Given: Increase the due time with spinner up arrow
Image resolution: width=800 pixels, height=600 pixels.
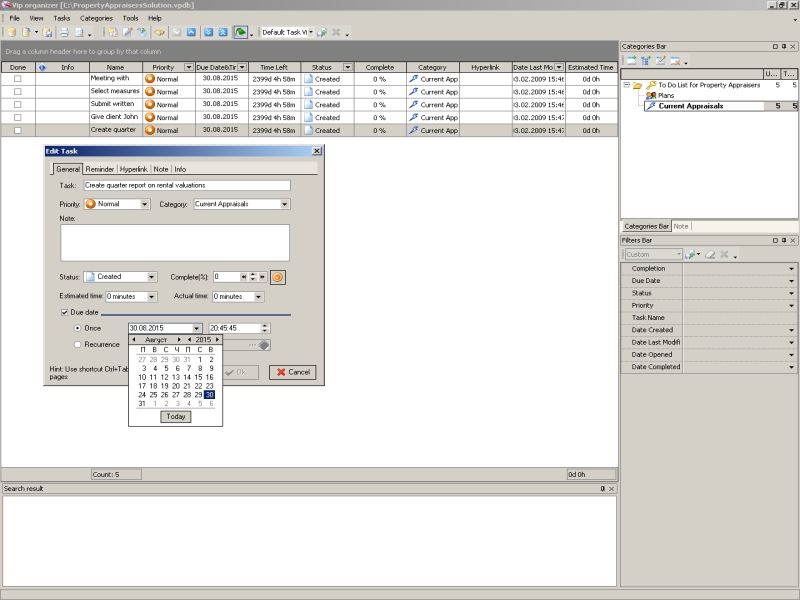Looking at the screenshot, I should 265,325.
